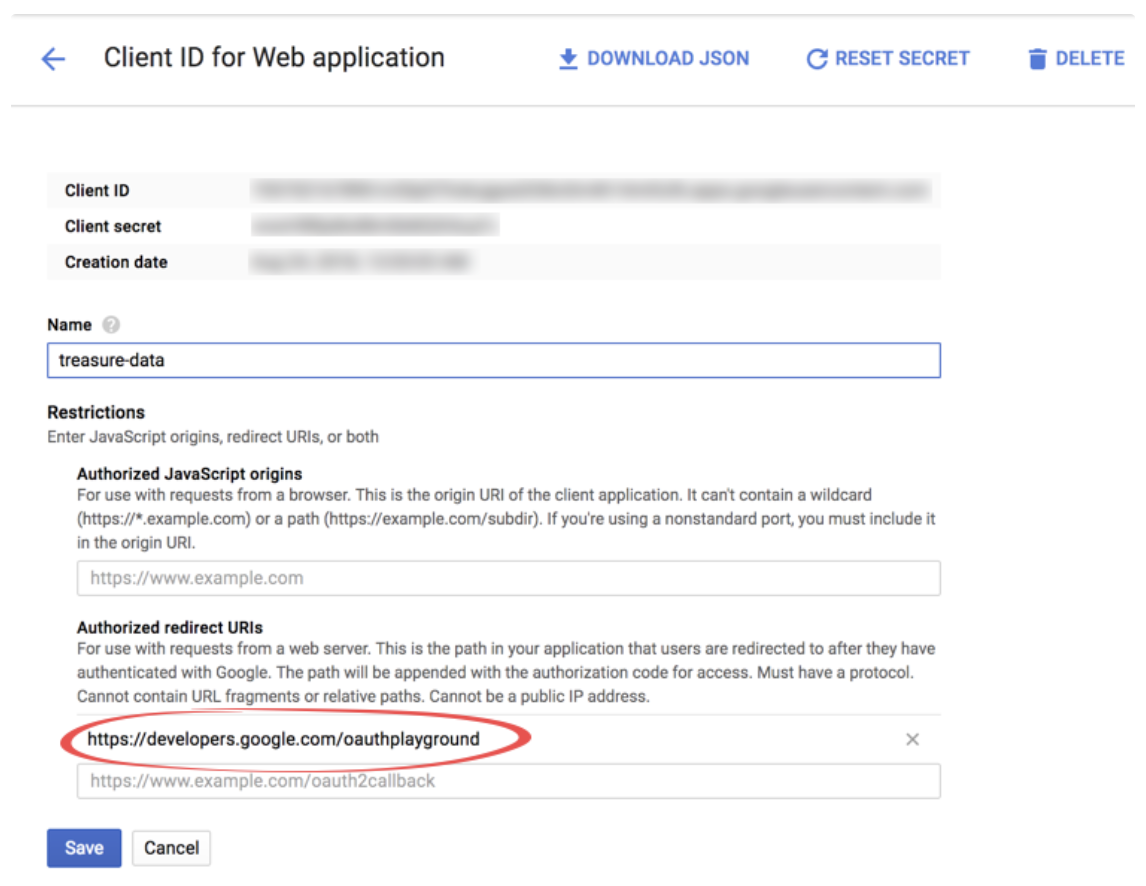Focus the Name field containing treasure-data

pyautogui.click(x=493, y=361)
